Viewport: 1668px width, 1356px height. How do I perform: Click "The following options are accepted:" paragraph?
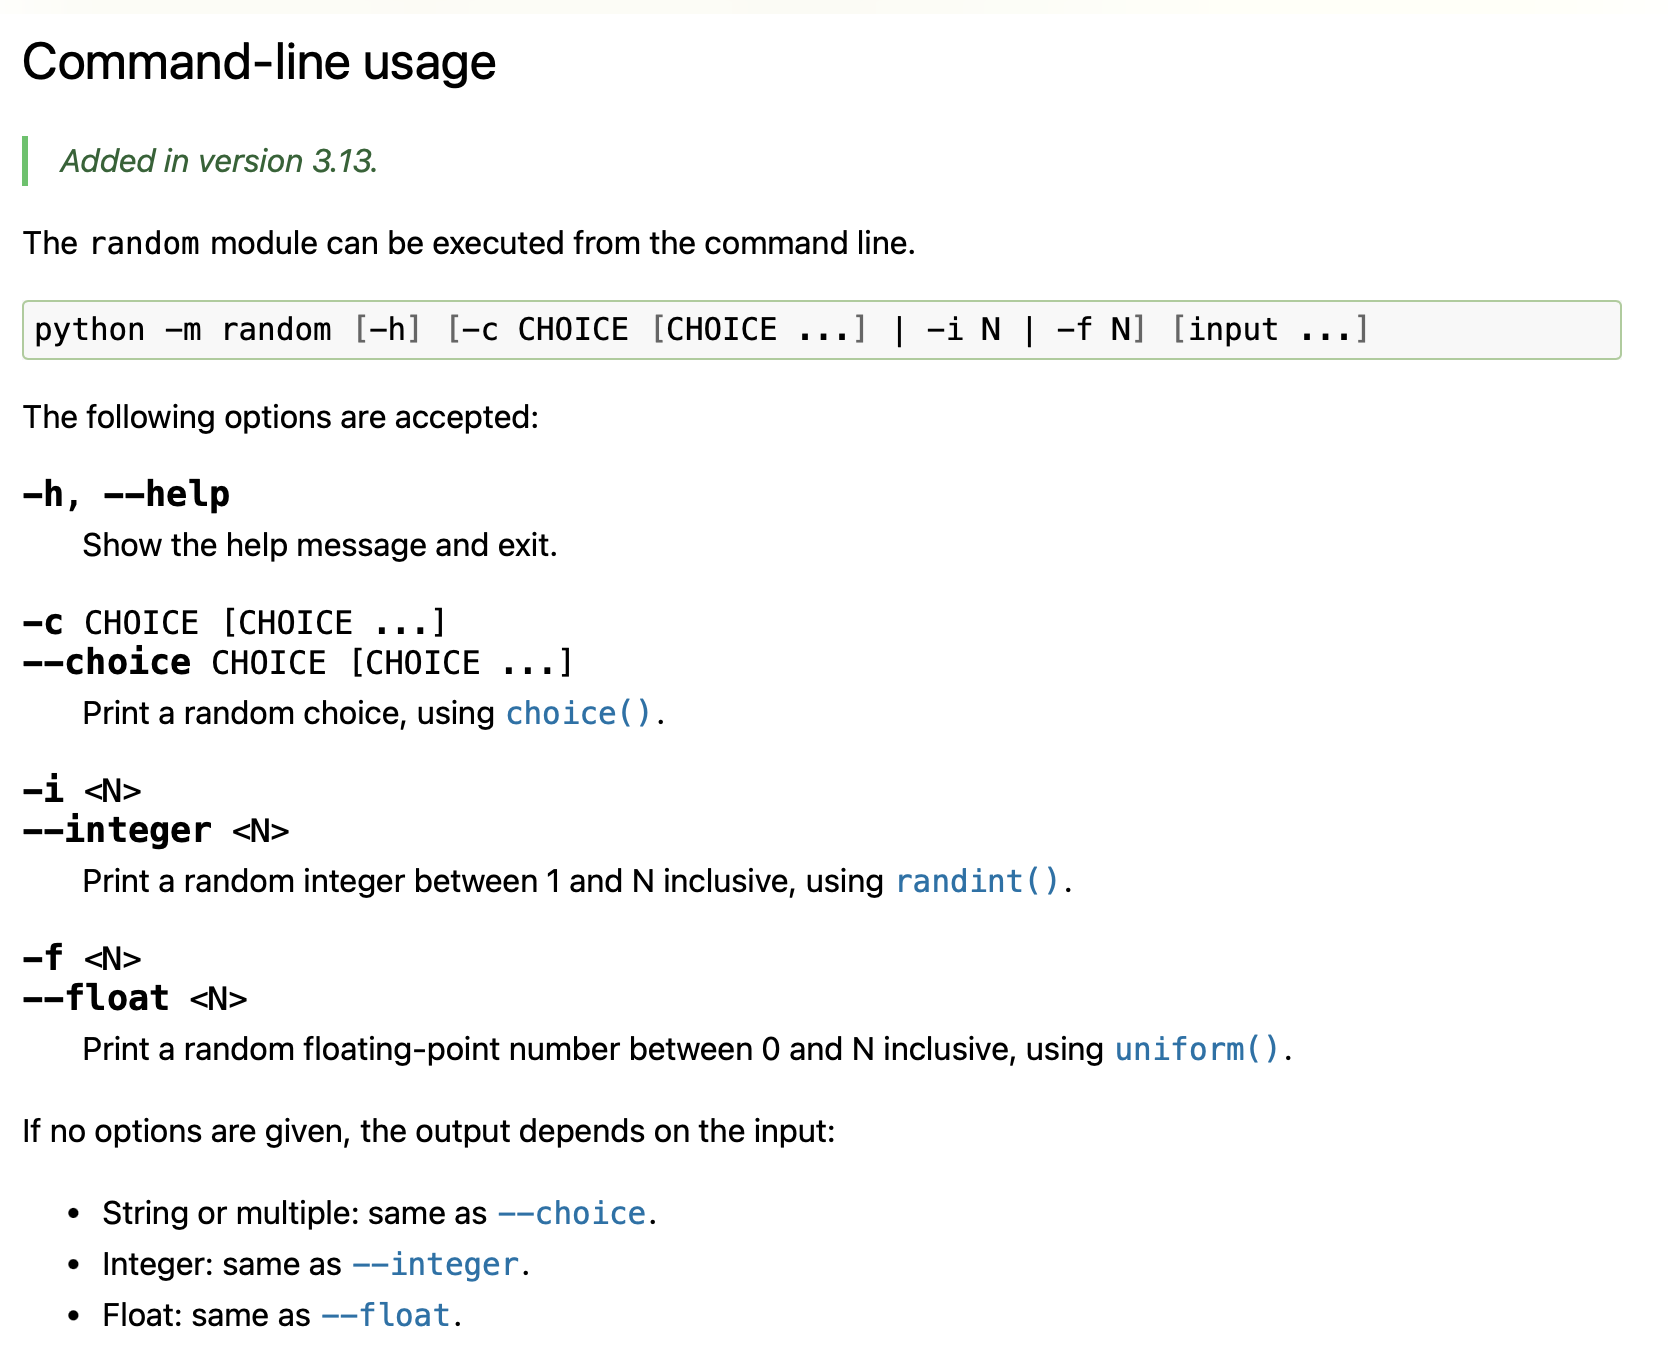coord(281,418)
